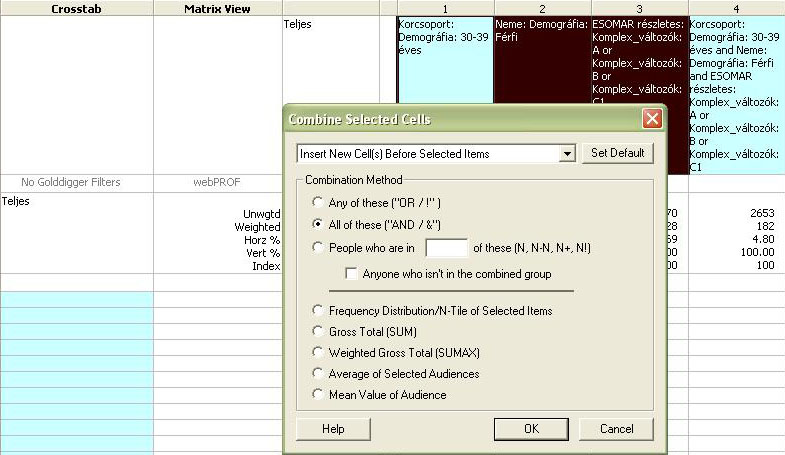Click the value 4.80 in column 4
The image size is (785, 455).
point(763,239)
